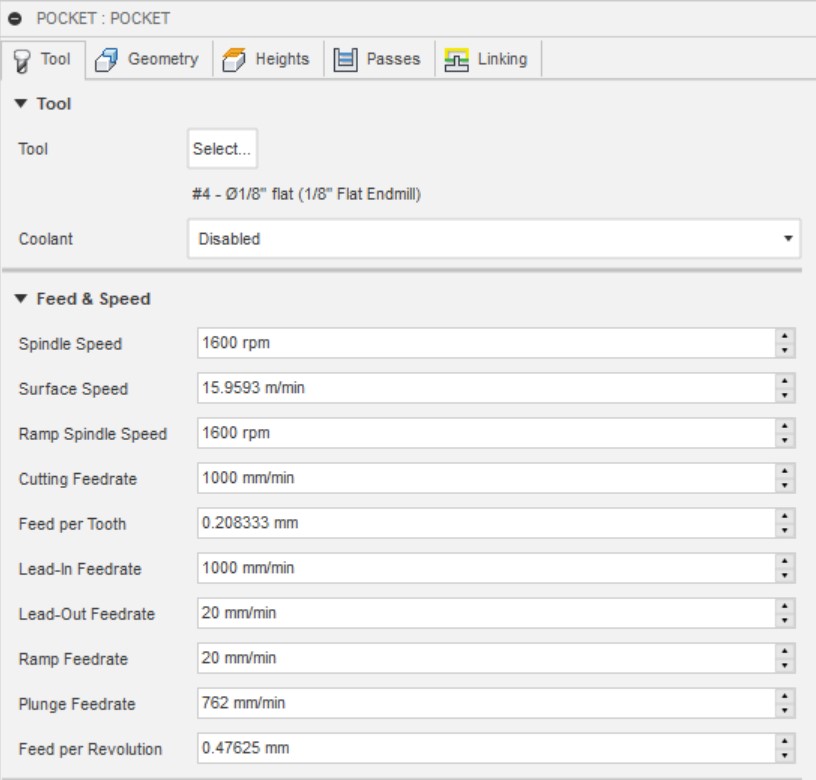Increase Surface Speed with up arrow
This screenshot has width=816, height=780.
click(x=784, y=381)
